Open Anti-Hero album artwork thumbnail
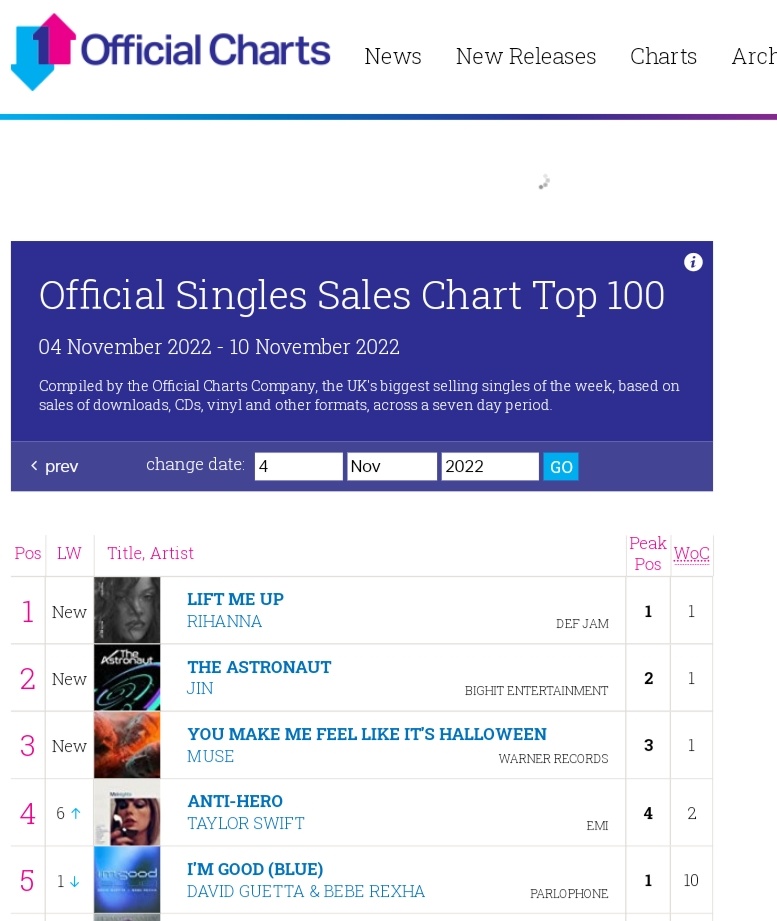This screenshot has width=777, height=921. pos(127,812)
